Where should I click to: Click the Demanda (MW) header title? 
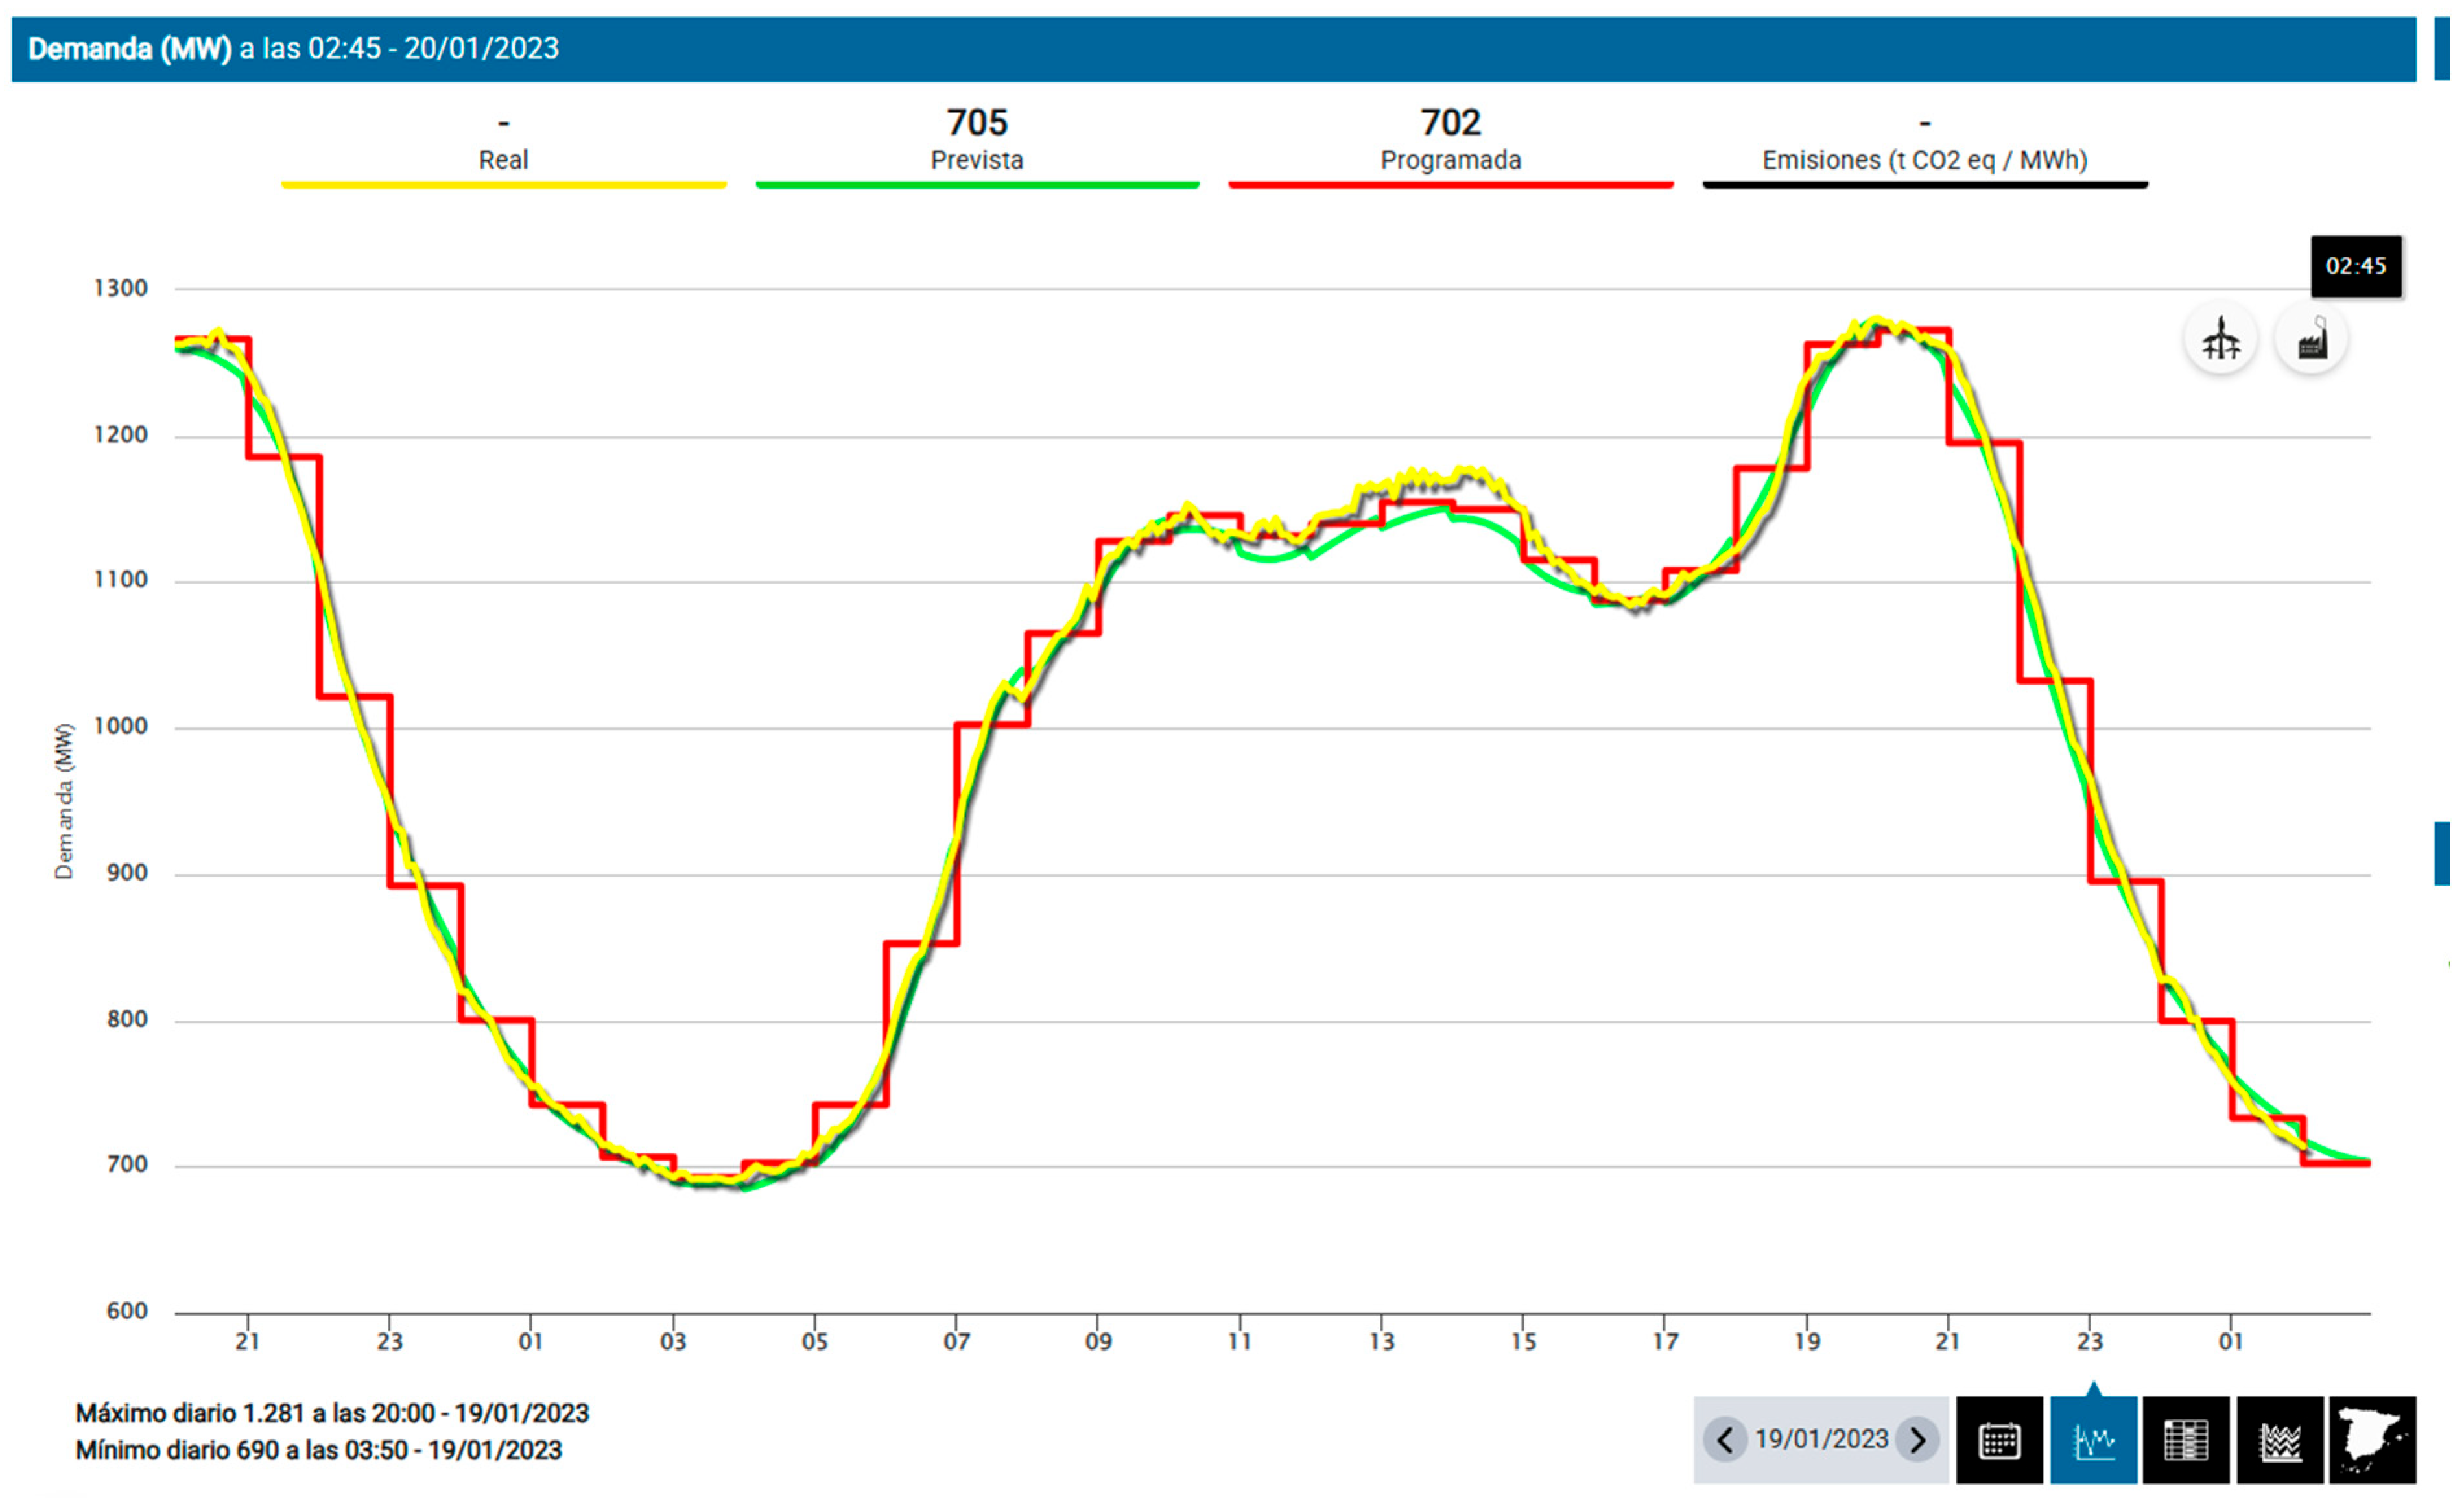click(130, 48)
